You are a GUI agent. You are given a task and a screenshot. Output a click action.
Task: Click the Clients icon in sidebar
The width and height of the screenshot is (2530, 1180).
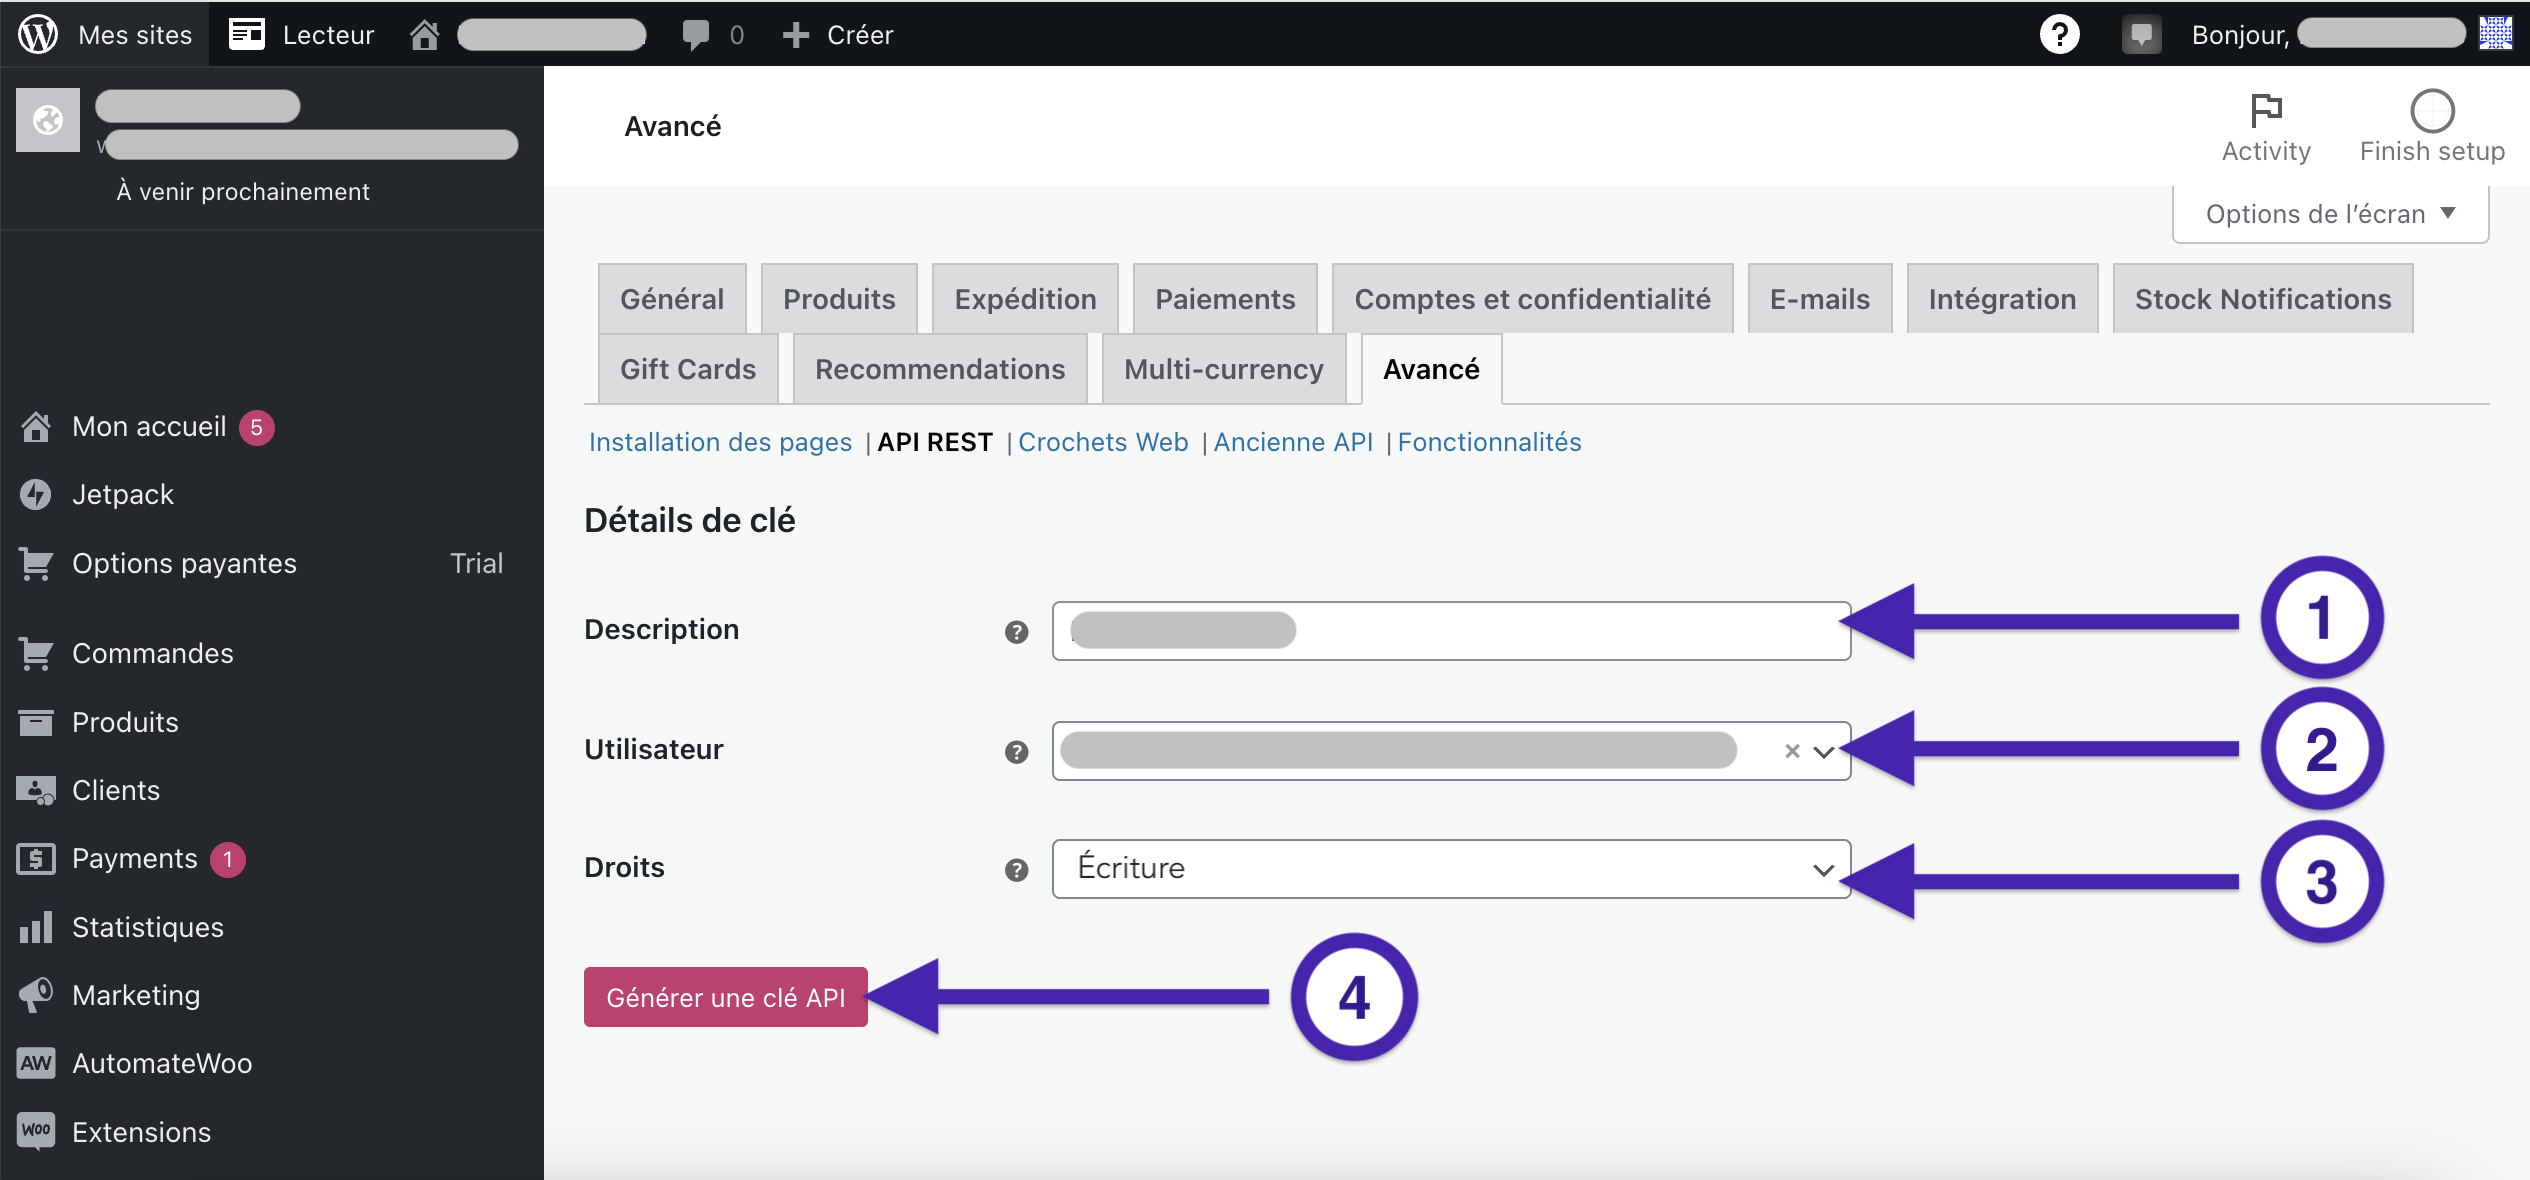36,791
